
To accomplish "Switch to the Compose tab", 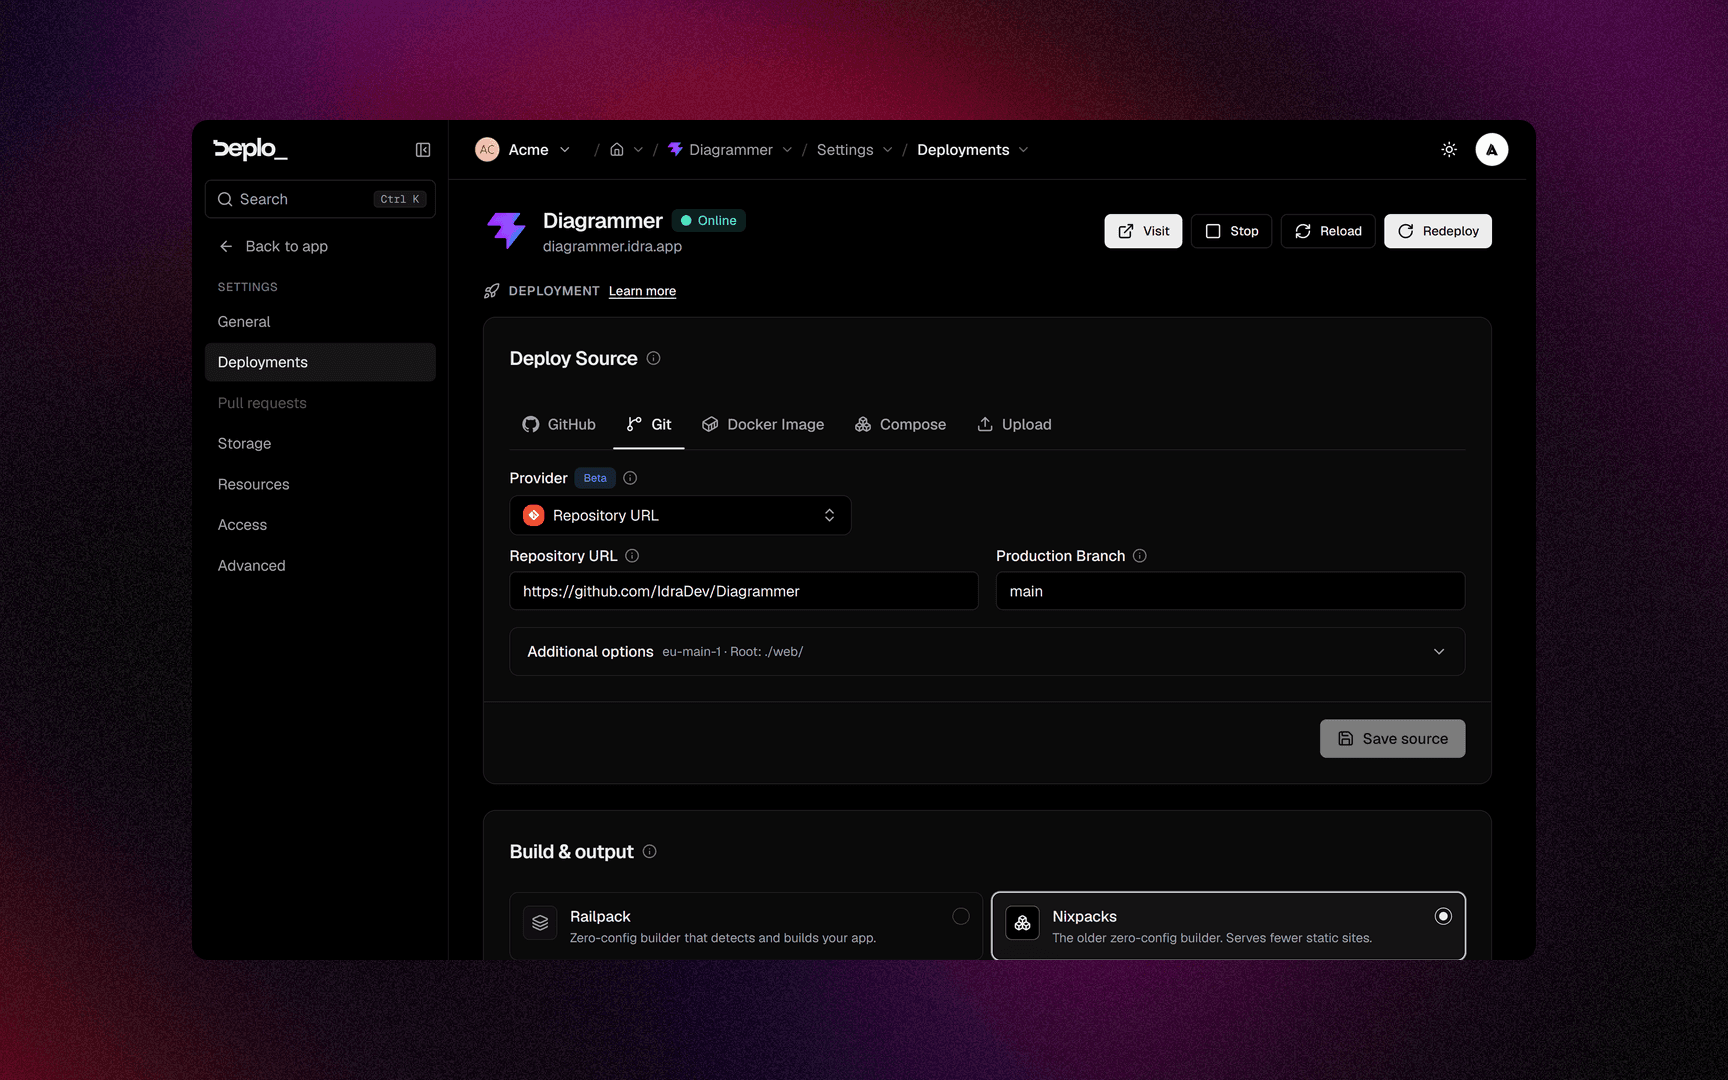I will [x=900, y=424].
